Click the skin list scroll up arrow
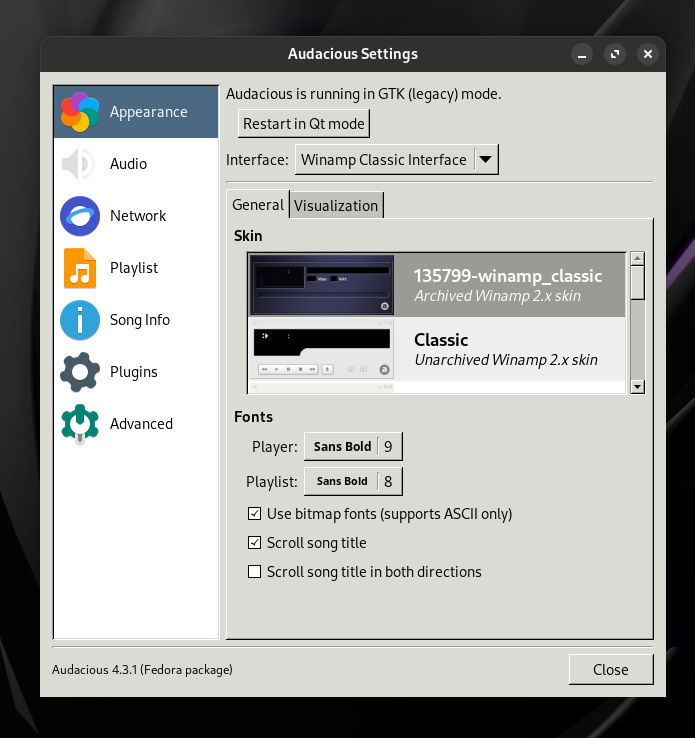Viewport: 695px width, 738px height. click(x=638, y=258)
